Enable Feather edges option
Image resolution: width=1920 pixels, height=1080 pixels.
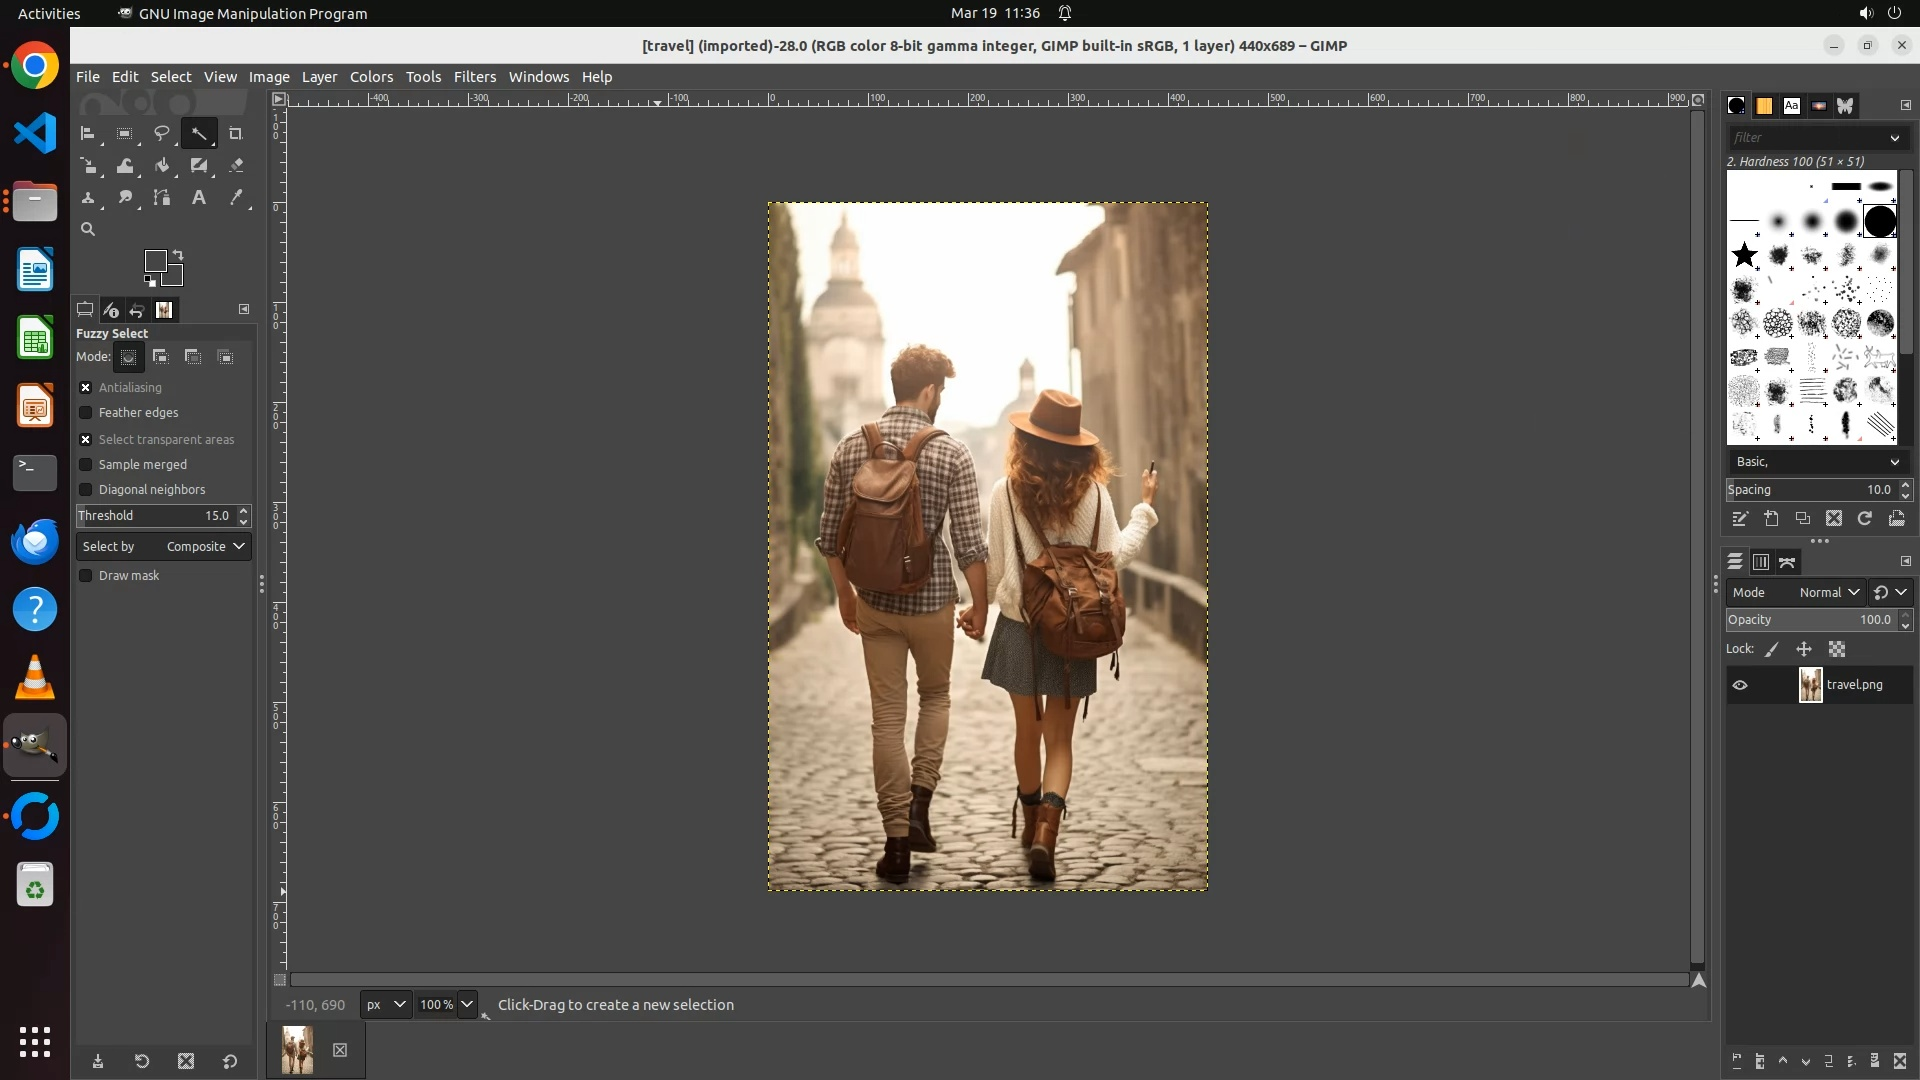click(86, 413)
